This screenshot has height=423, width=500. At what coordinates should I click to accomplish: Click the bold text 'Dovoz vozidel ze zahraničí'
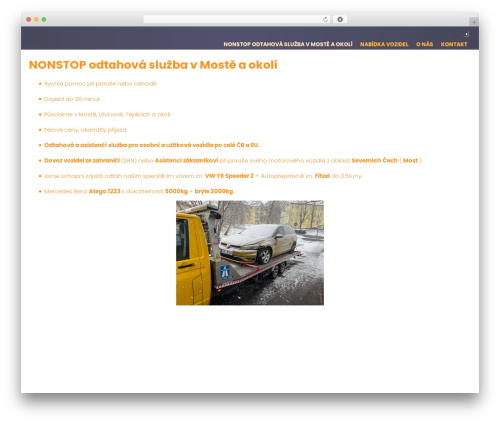pos(82,160)
